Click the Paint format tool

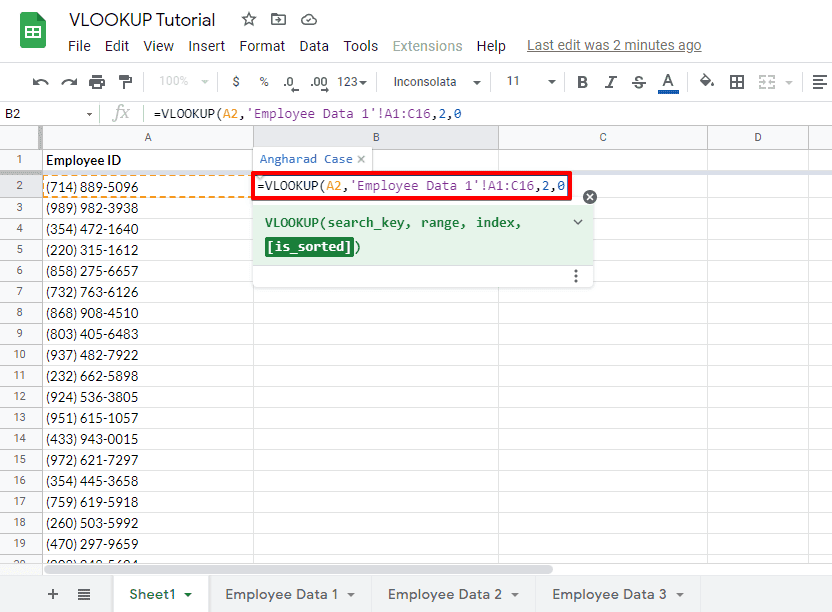pos(124,81)
